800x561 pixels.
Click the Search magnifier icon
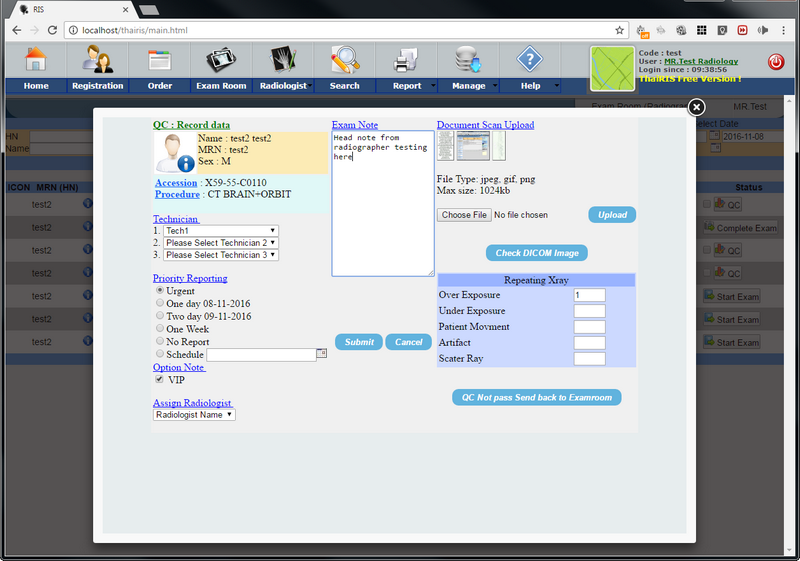tap(345, 60)
